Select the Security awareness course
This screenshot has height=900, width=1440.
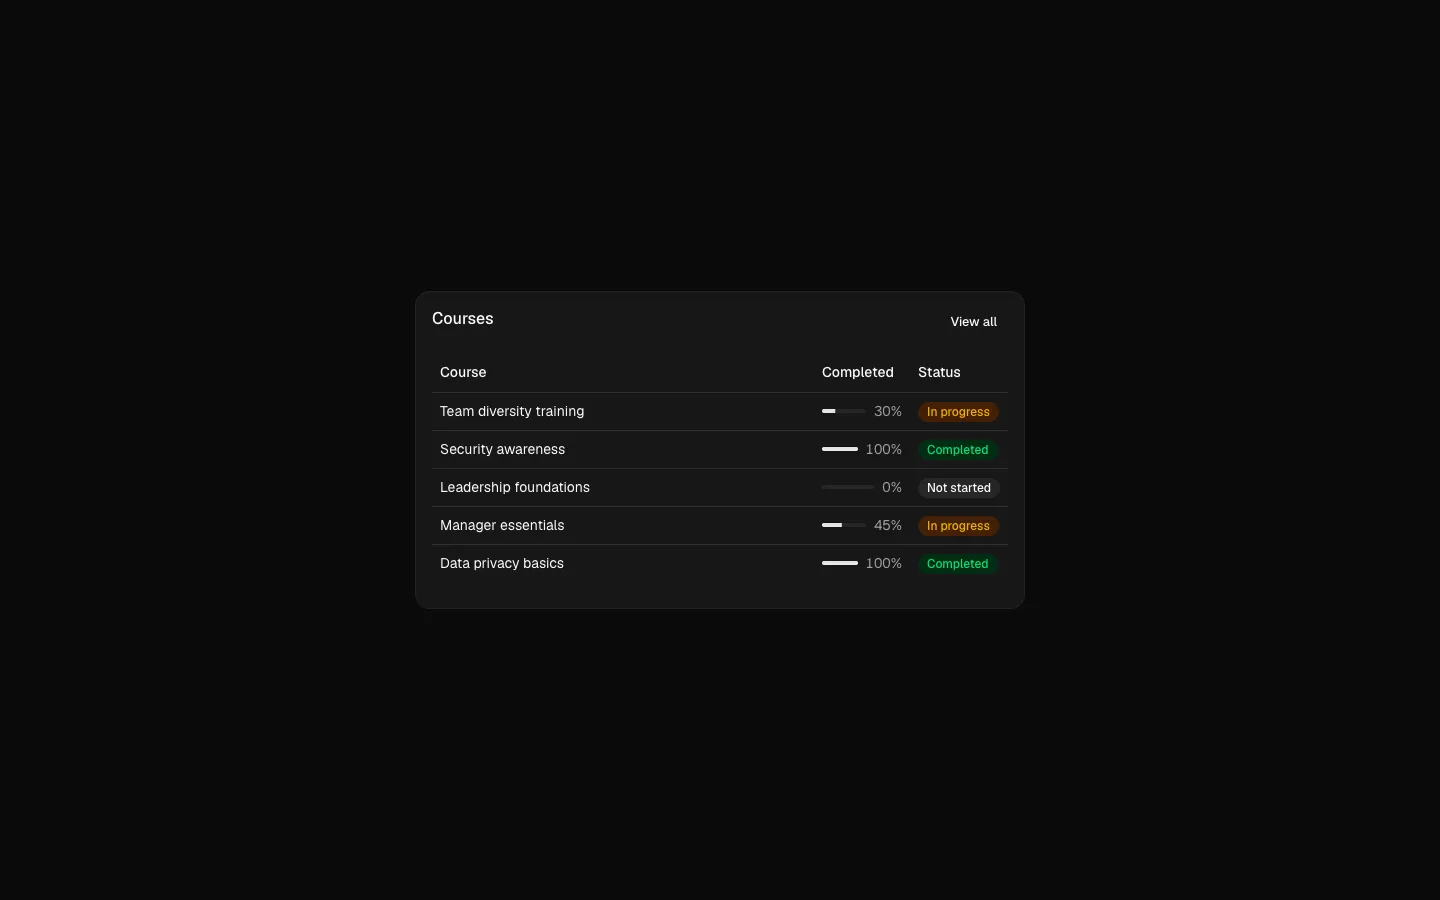tap(502, 449)
